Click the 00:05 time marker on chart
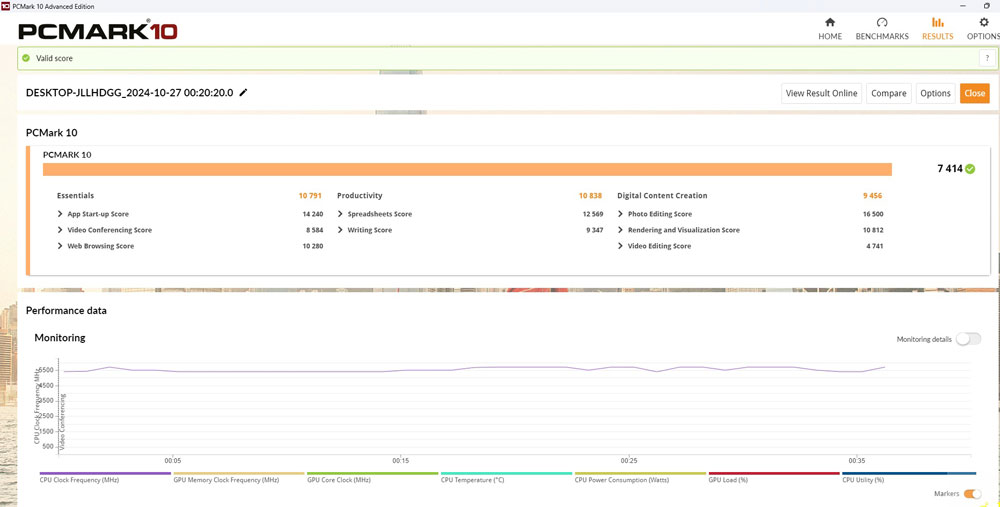The width and height of the screenshot is (1000, 507). click(173, 460)
